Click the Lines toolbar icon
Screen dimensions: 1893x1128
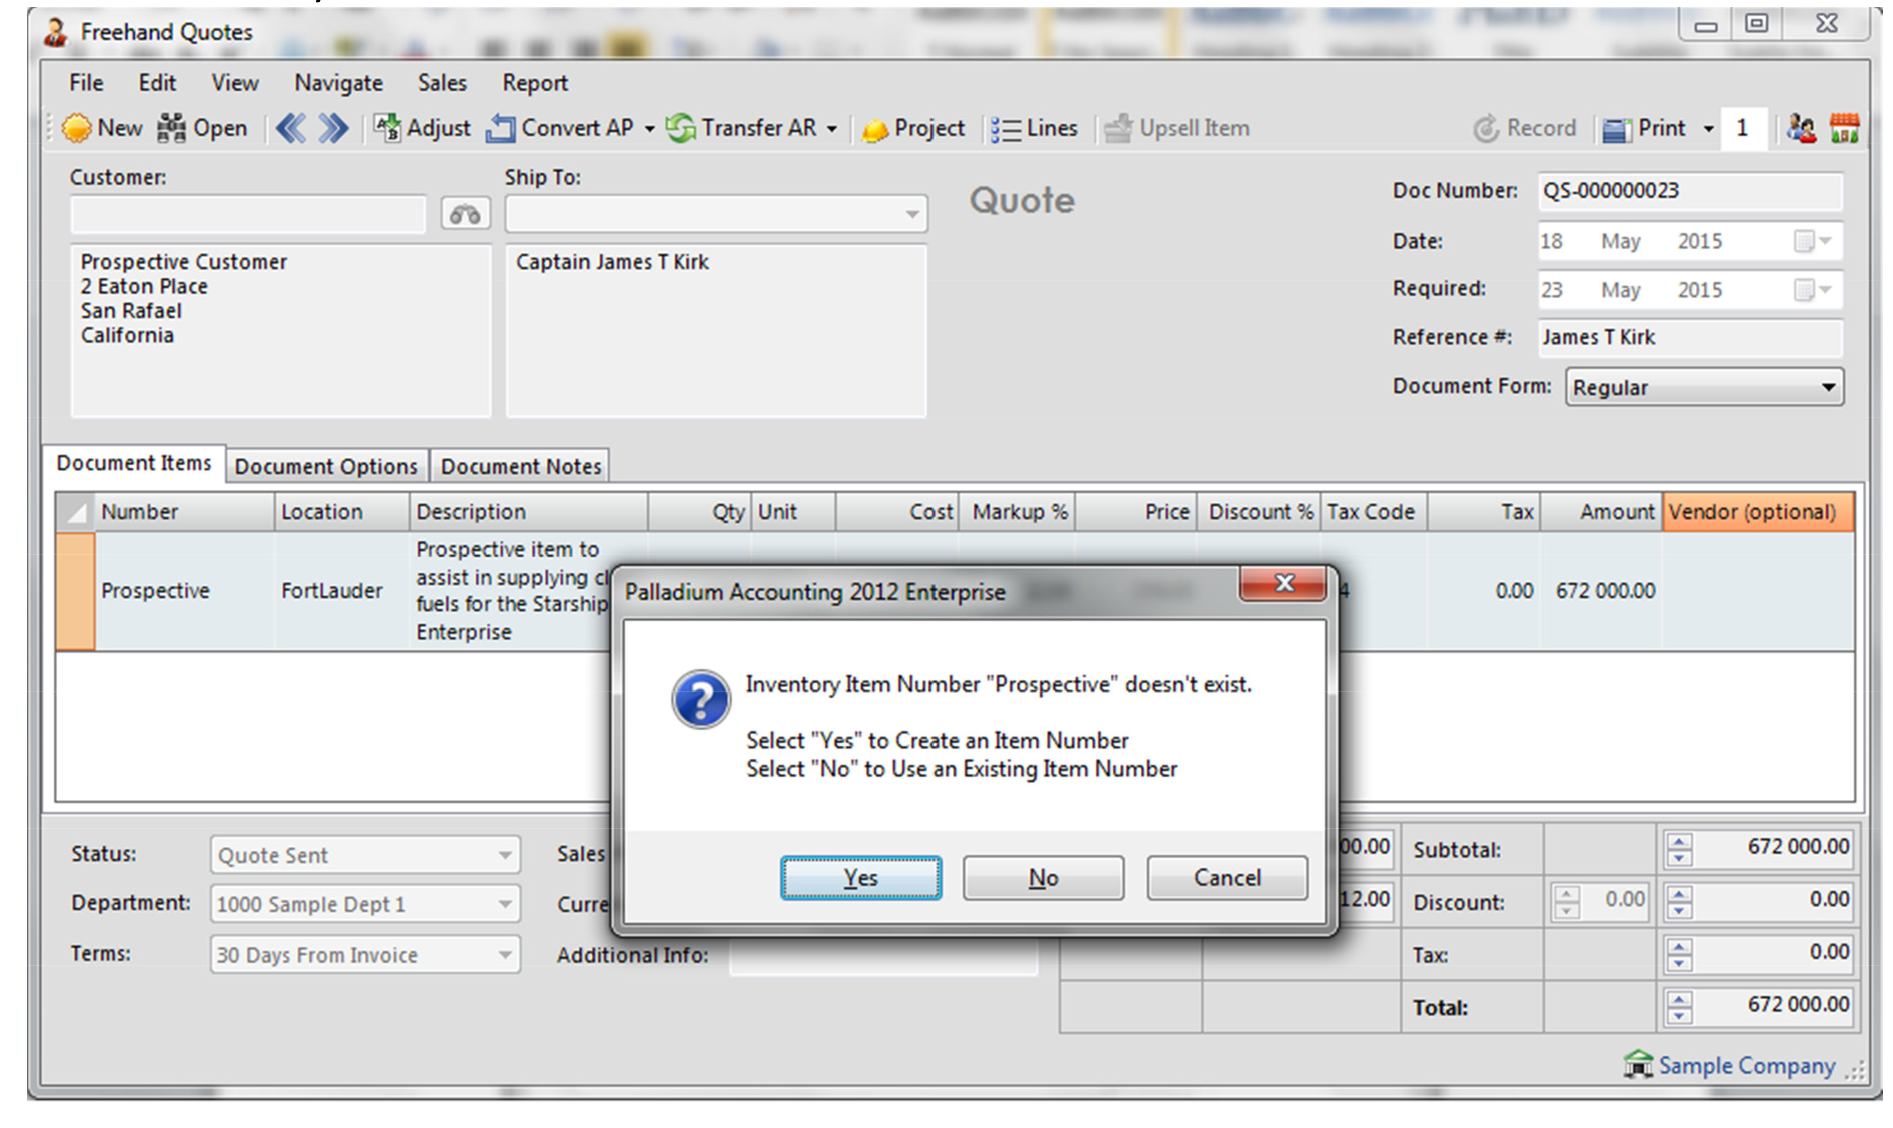(x=1005, y=129)
